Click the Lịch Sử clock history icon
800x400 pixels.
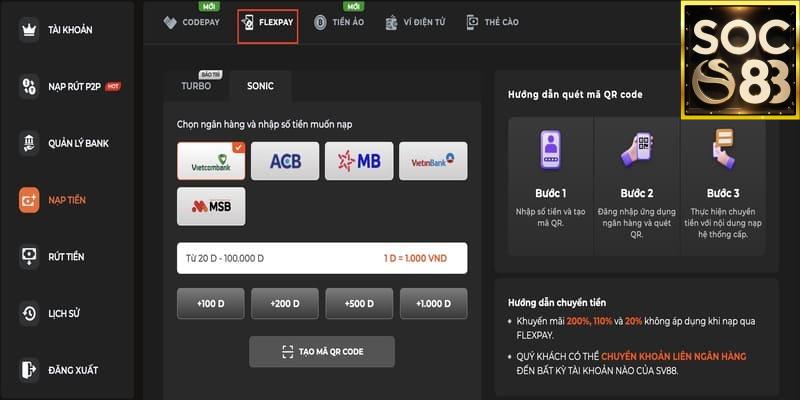tap(29, 313)
